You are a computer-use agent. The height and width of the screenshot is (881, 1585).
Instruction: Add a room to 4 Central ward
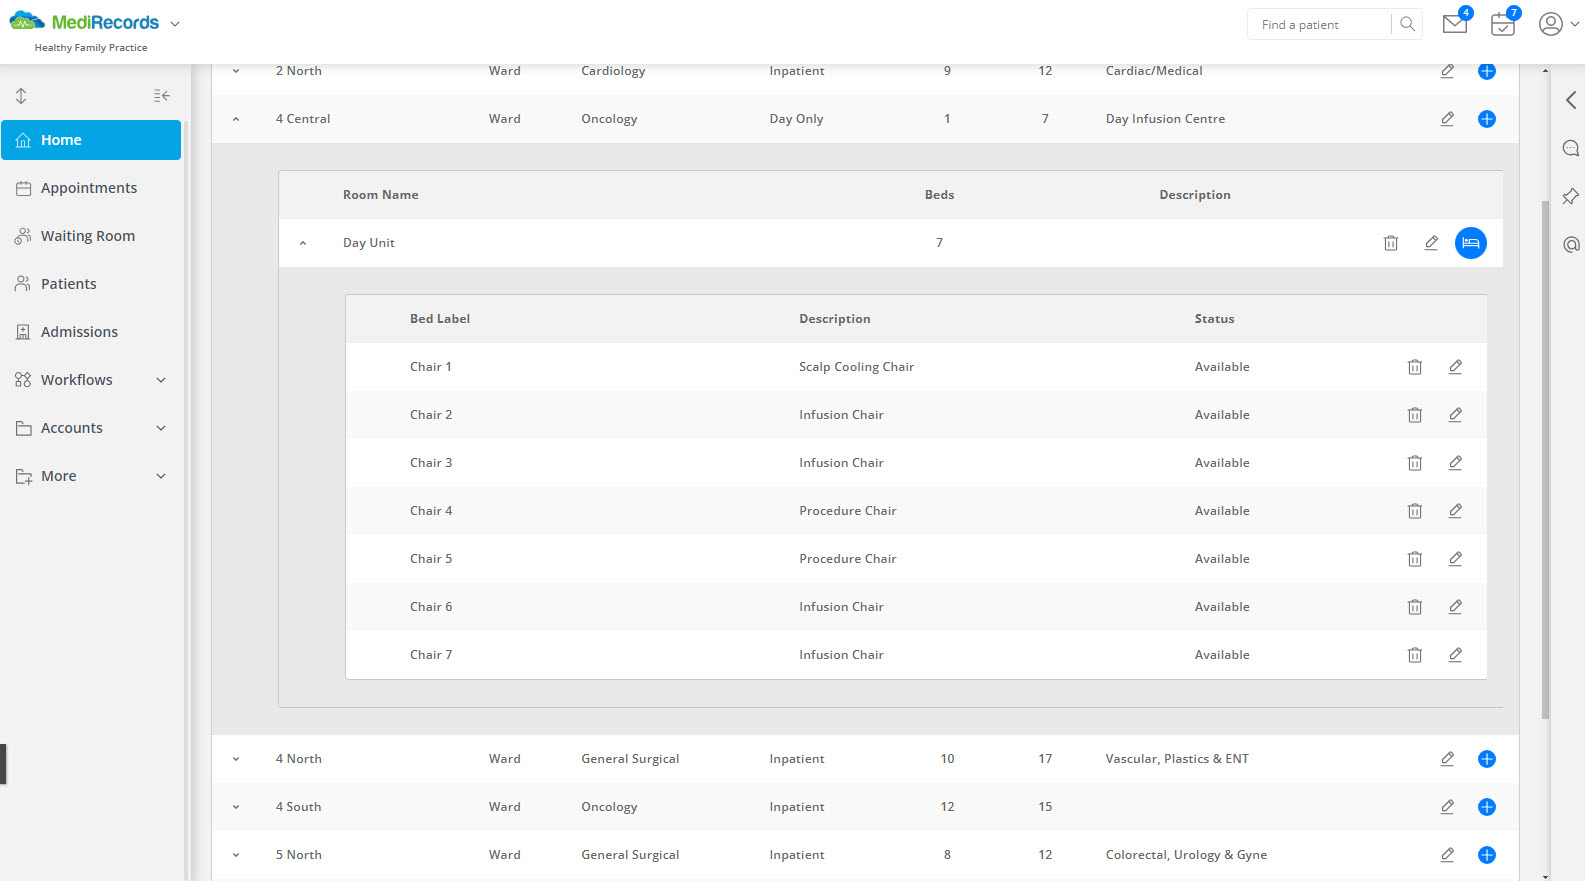point(1486,119)
